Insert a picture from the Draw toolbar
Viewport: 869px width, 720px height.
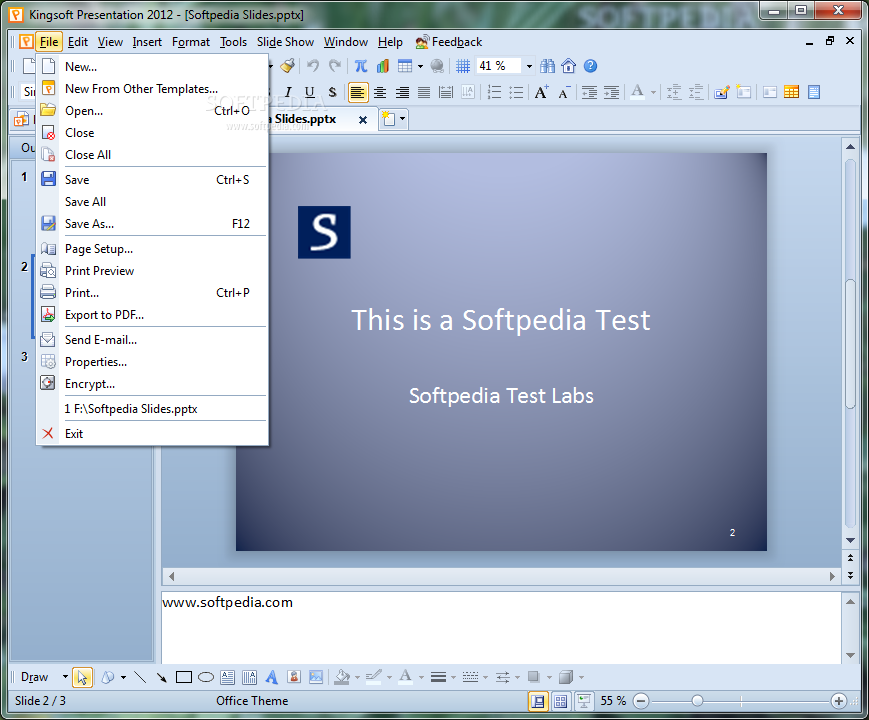point(316,677)
